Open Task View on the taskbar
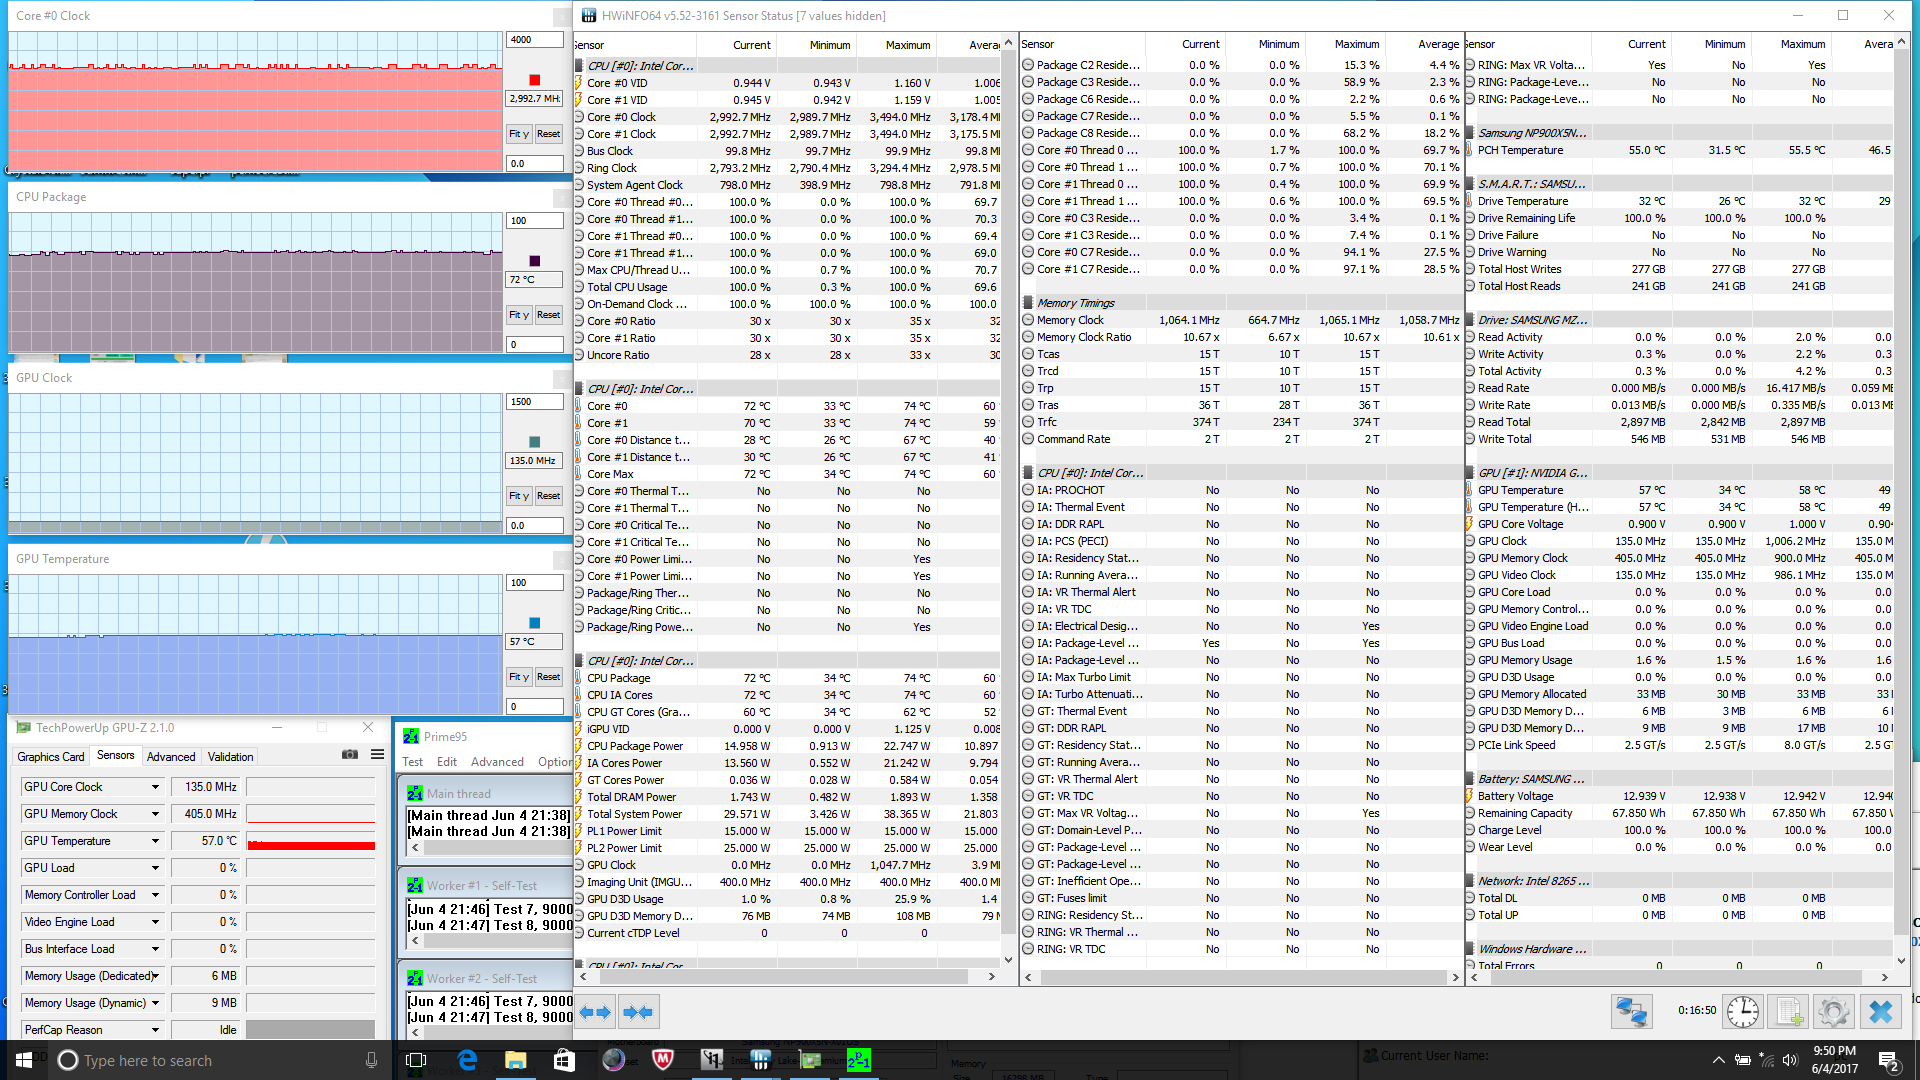Viewport: 1920px width, 1080px height. [x=416, y=1060]
